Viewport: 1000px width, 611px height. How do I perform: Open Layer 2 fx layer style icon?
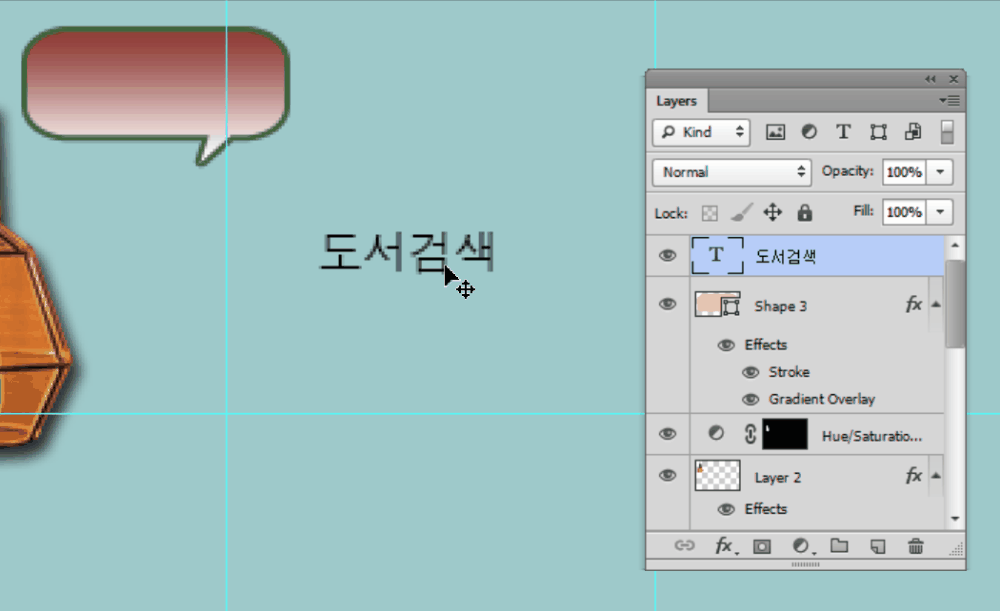[x=913, y=475]
